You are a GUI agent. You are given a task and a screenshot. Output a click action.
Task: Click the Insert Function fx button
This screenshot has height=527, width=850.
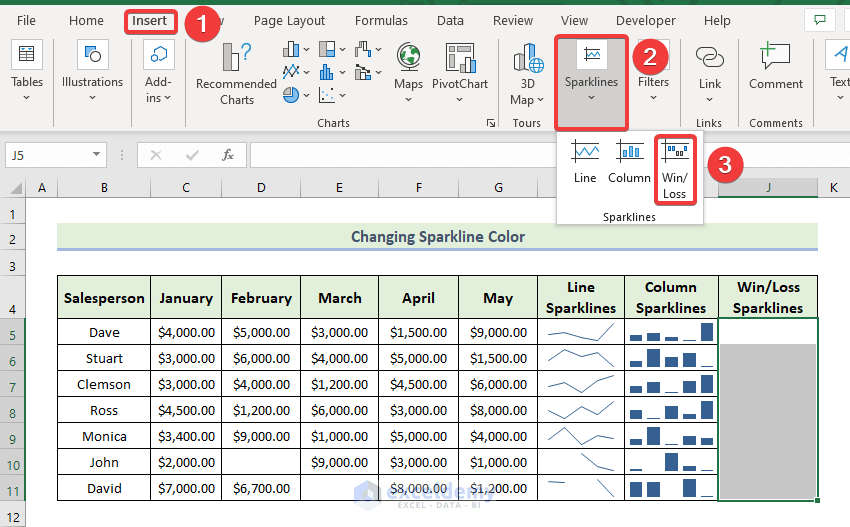[x=228, y=155]
